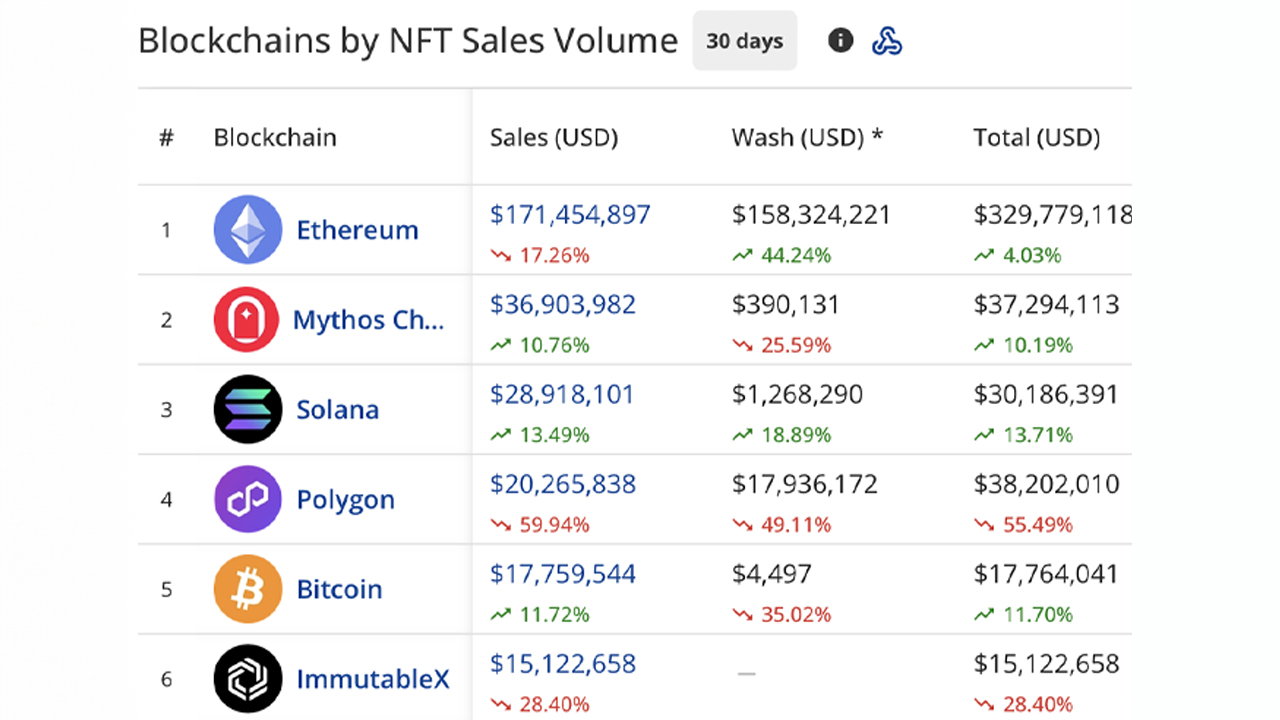Click the Polygon purple logo icon
Image resolution: width=1280 pixels, height=720 pixels.
point(247,499)
